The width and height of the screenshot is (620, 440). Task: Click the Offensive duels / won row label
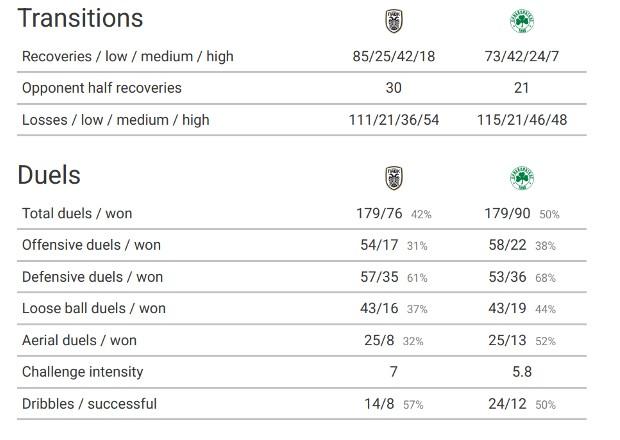coord(91,245)
